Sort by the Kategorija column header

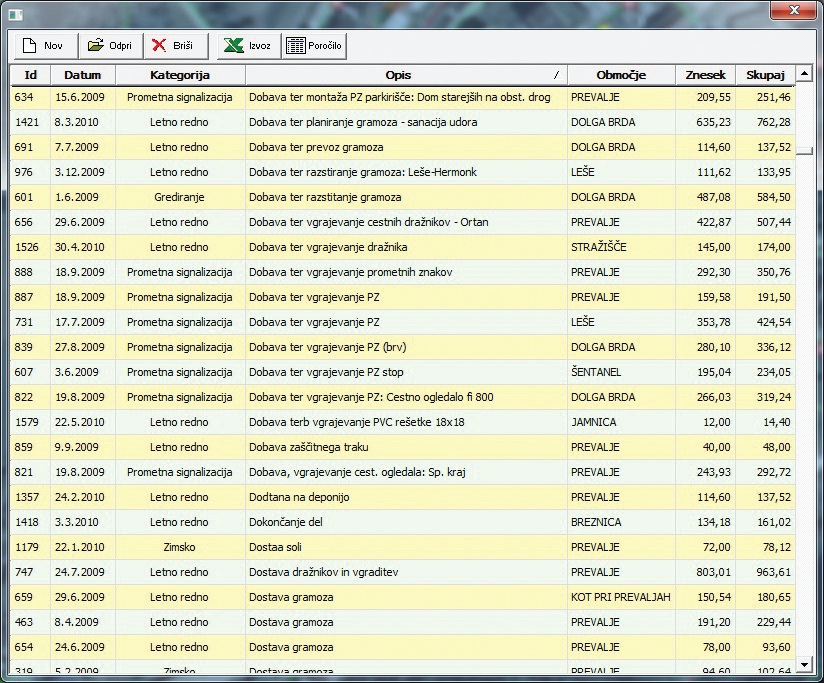pos(180,75)
